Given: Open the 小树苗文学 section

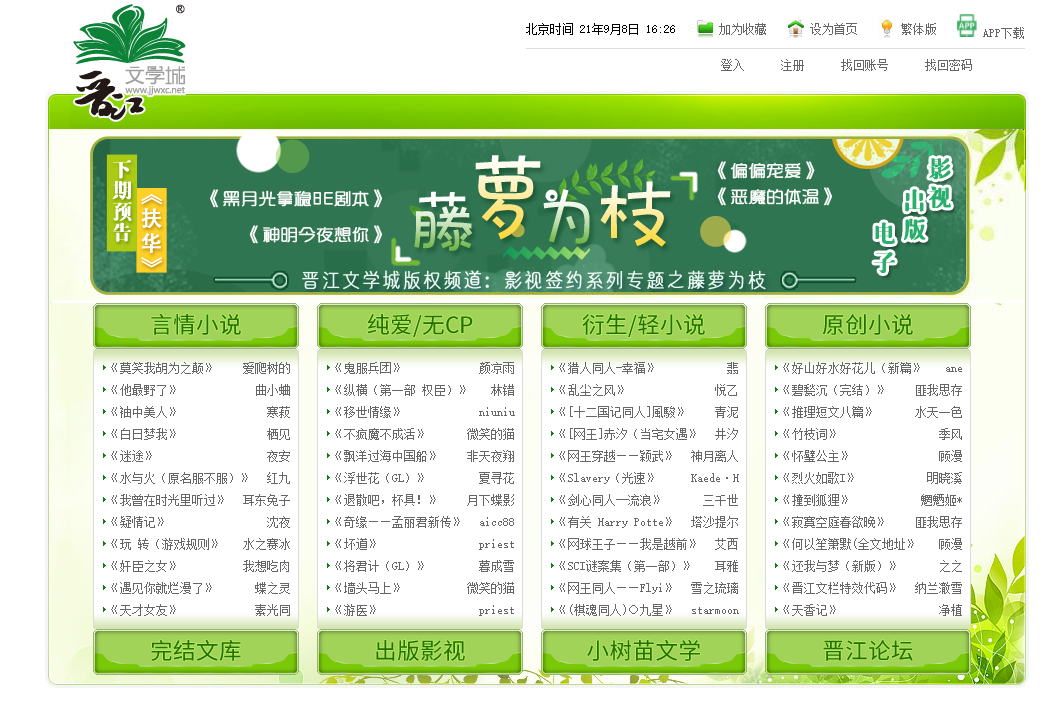Looking at the screenshot, I should (x=644, y=651).
